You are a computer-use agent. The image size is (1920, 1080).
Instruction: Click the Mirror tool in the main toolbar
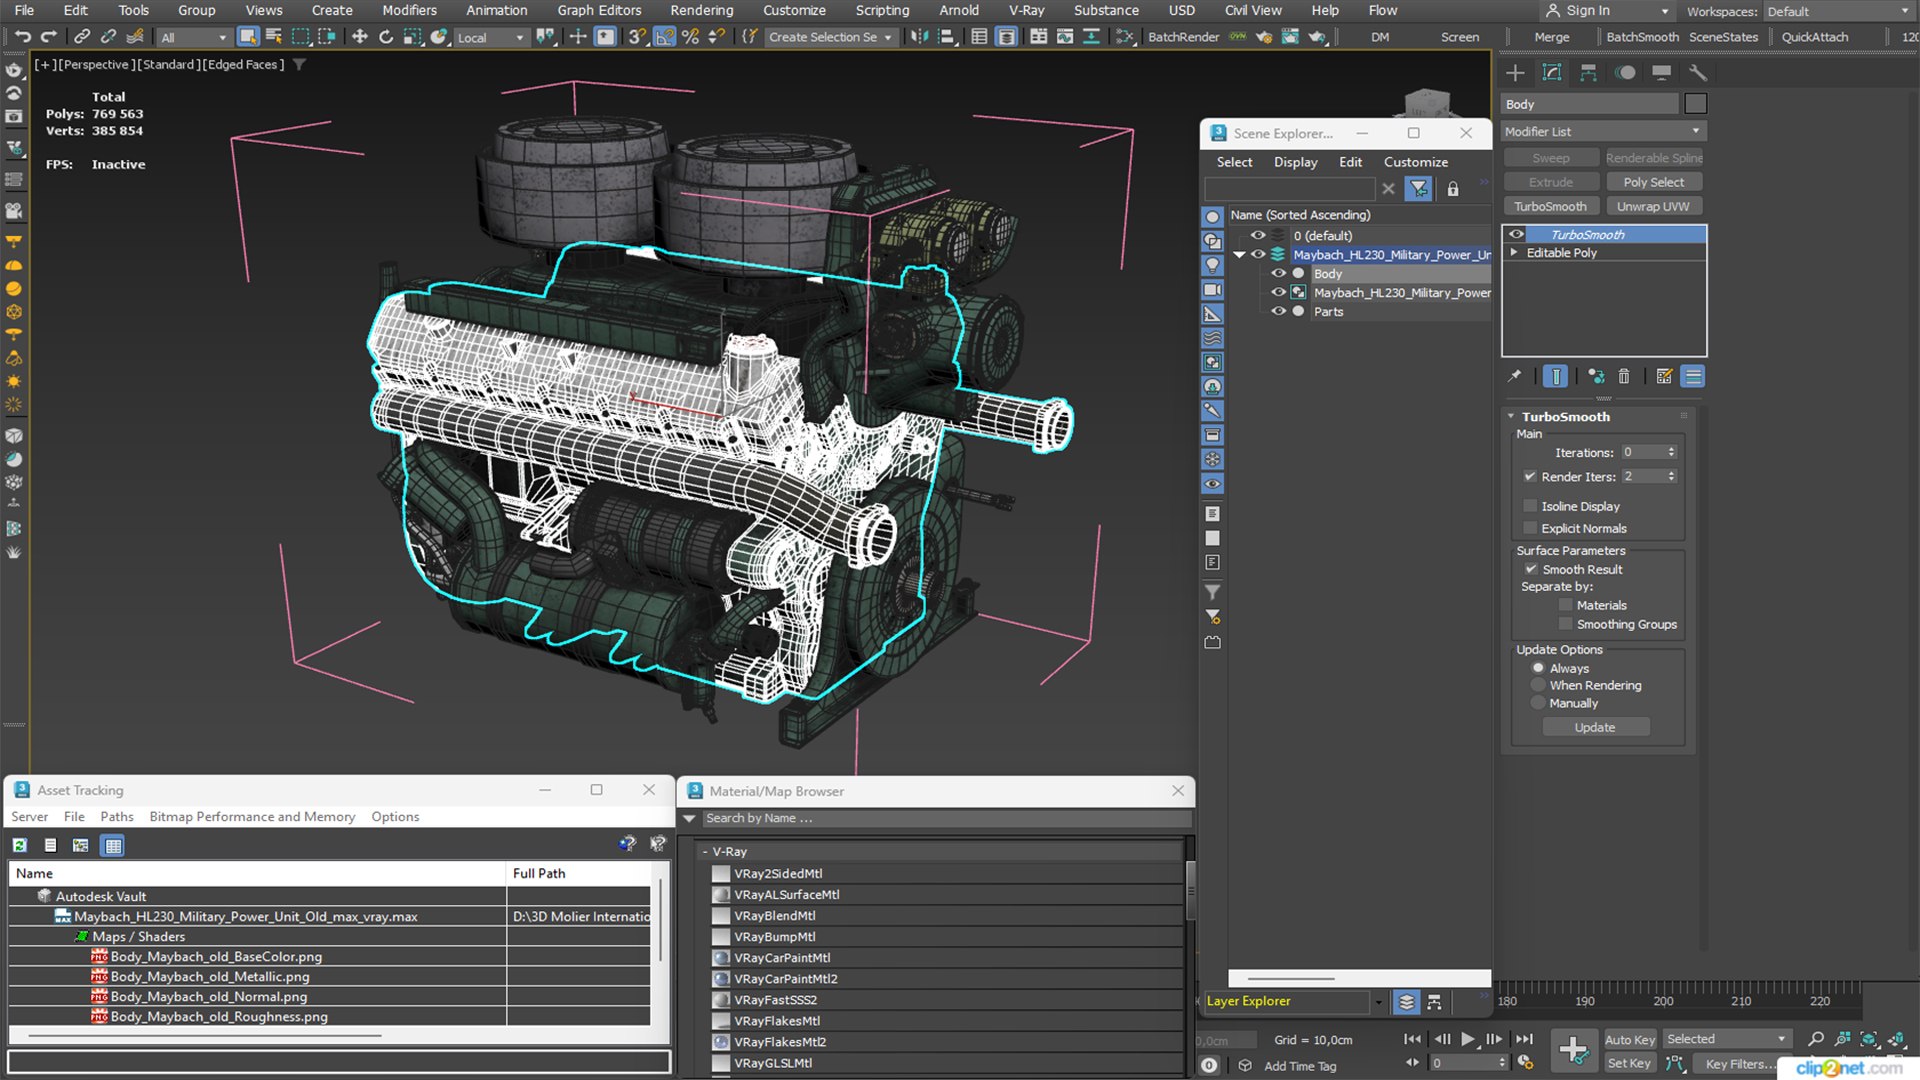coord(919,37)
